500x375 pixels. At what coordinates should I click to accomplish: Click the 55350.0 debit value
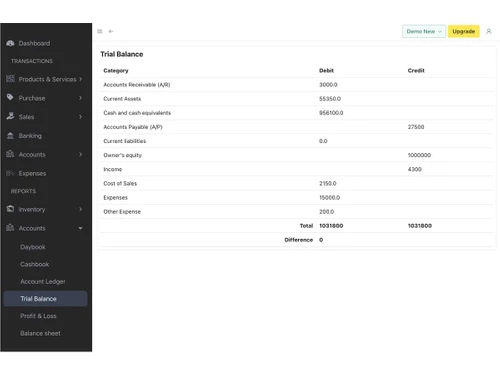330,99
